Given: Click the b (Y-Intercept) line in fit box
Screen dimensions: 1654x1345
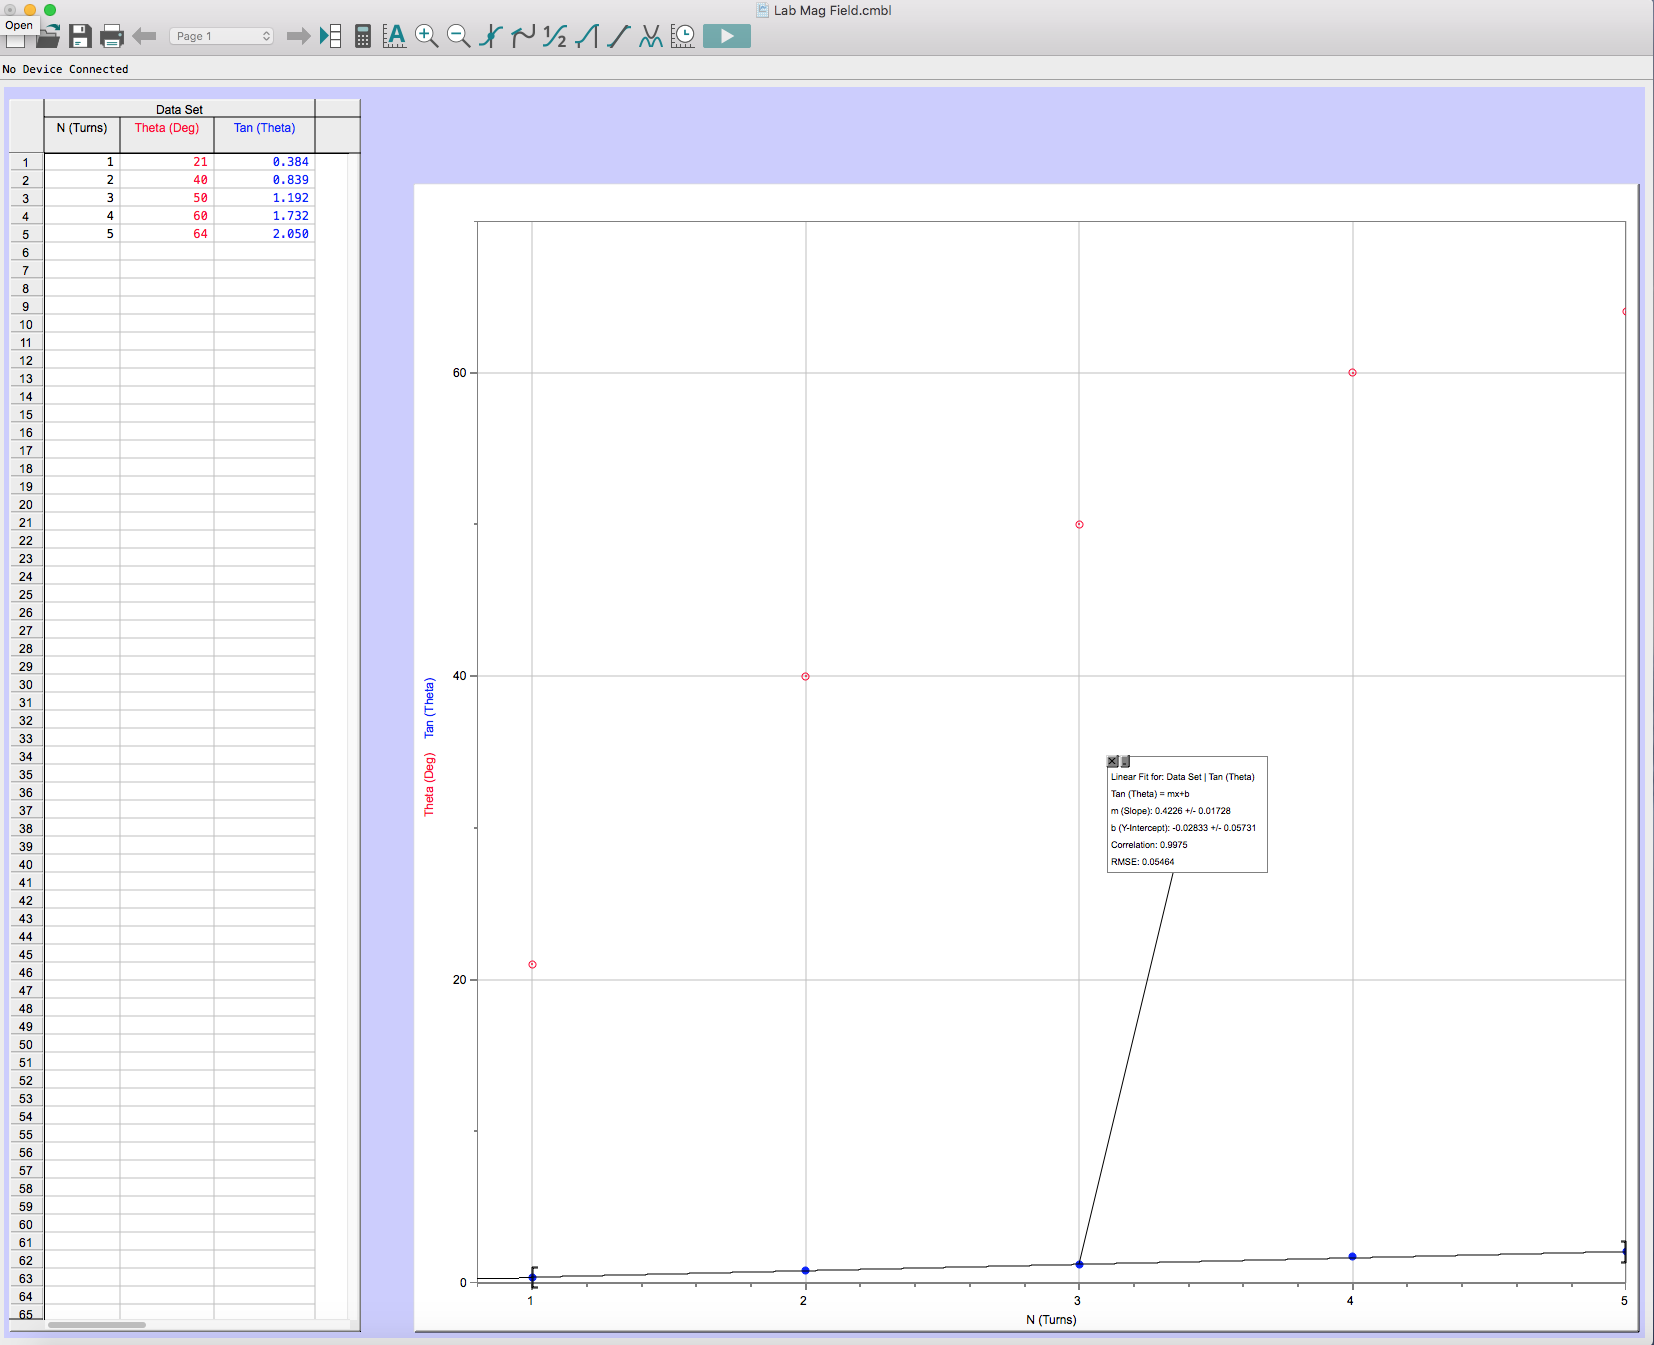Looking at the screenshot, I should (x=1183, y=828).
